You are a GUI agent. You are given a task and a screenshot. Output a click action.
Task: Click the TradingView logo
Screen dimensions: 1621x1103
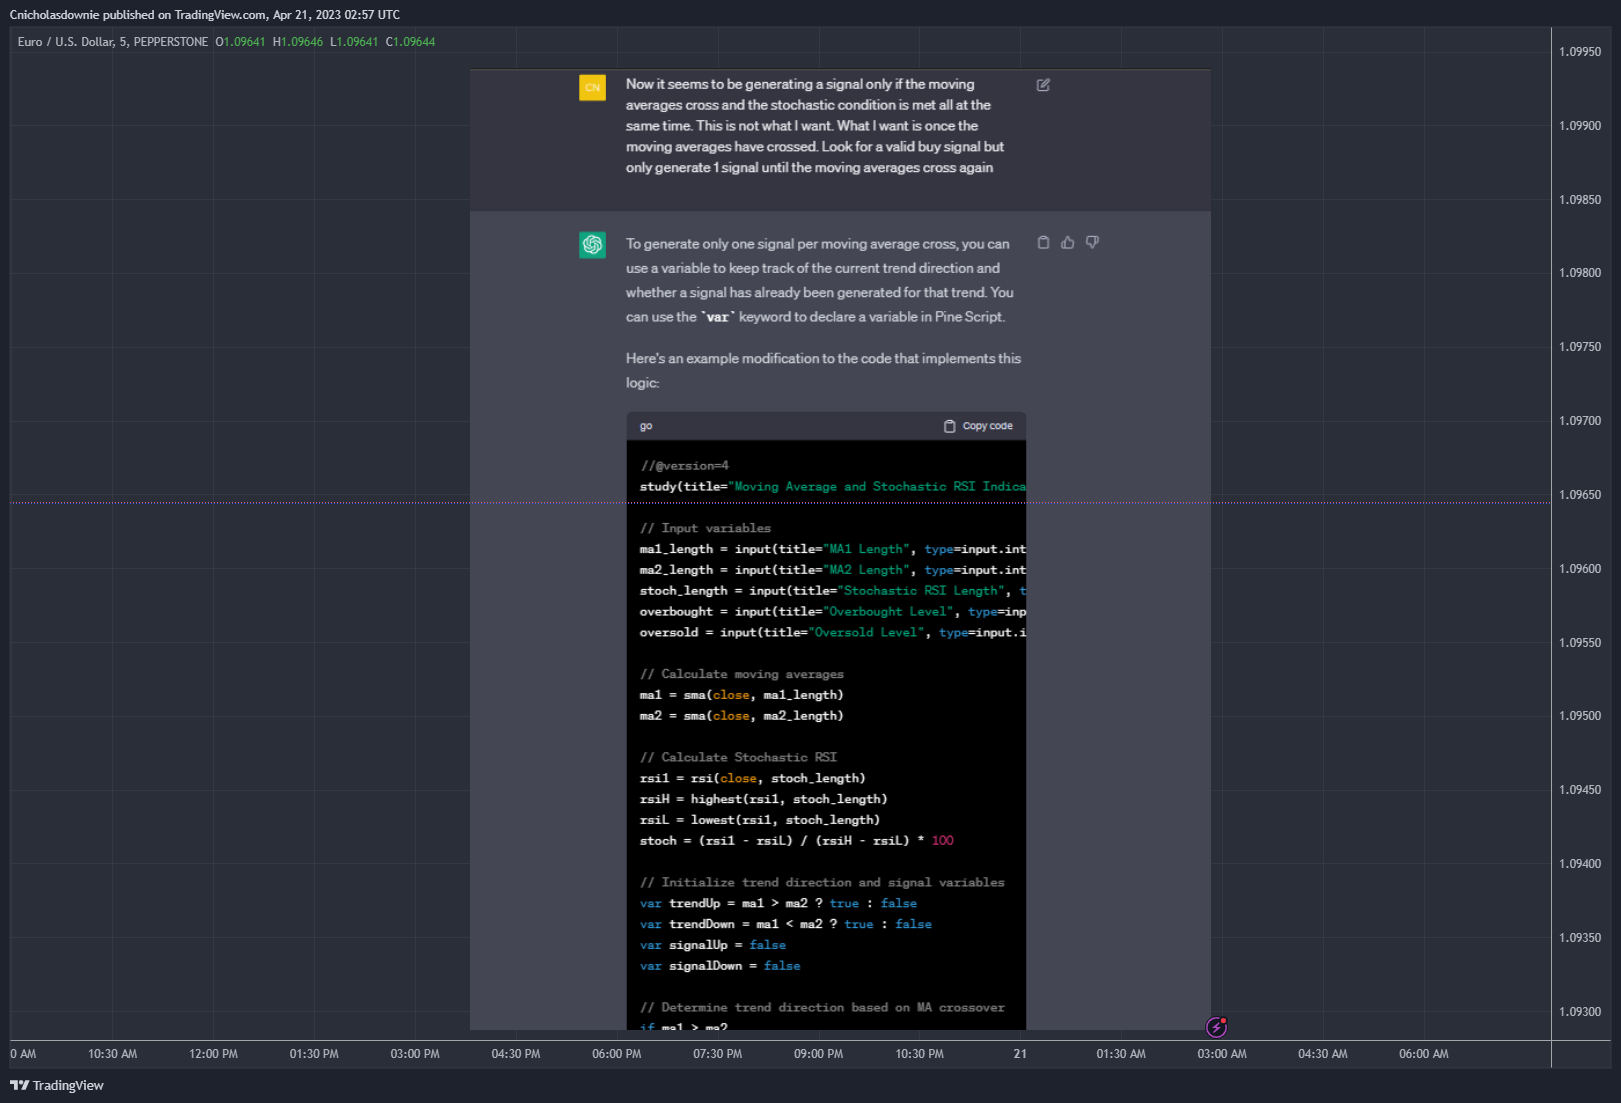tap(57, 1085)
